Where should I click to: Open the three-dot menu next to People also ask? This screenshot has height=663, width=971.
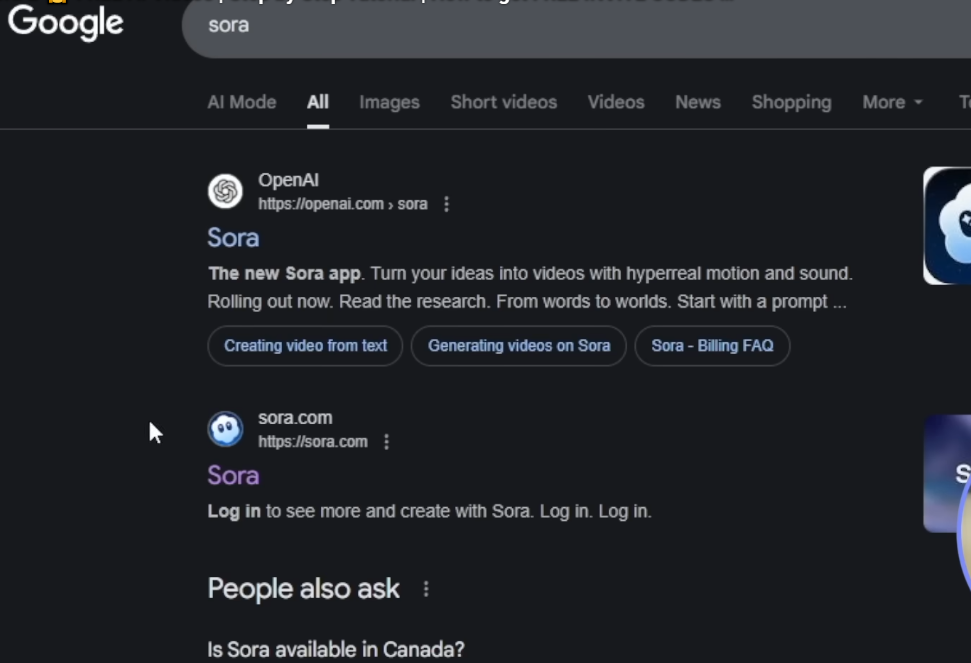(x=425, y=589)
